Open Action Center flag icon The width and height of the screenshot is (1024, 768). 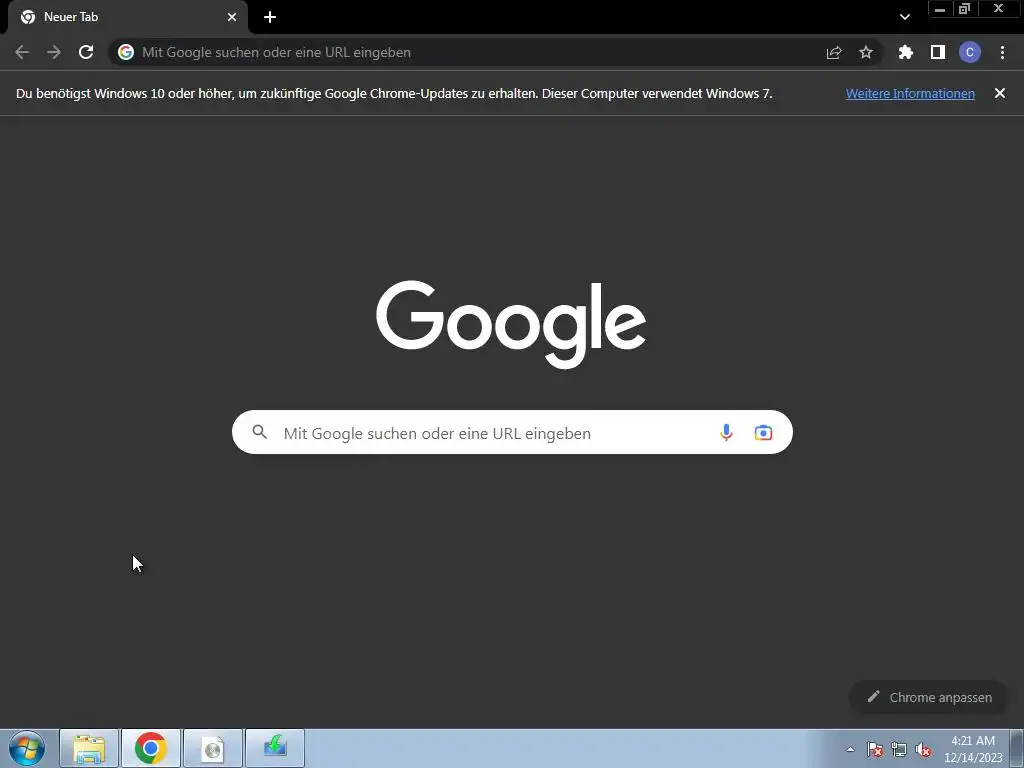pyautogui.click(x=874, y=749)
